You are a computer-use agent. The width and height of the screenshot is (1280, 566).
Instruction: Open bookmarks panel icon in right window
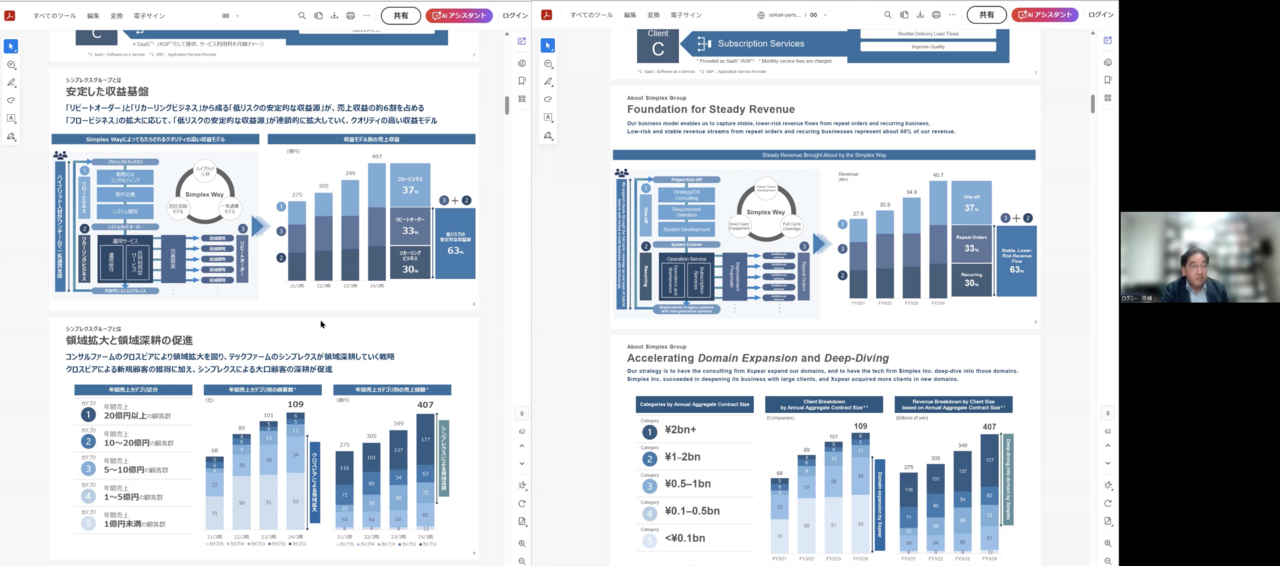[1107, 80]
